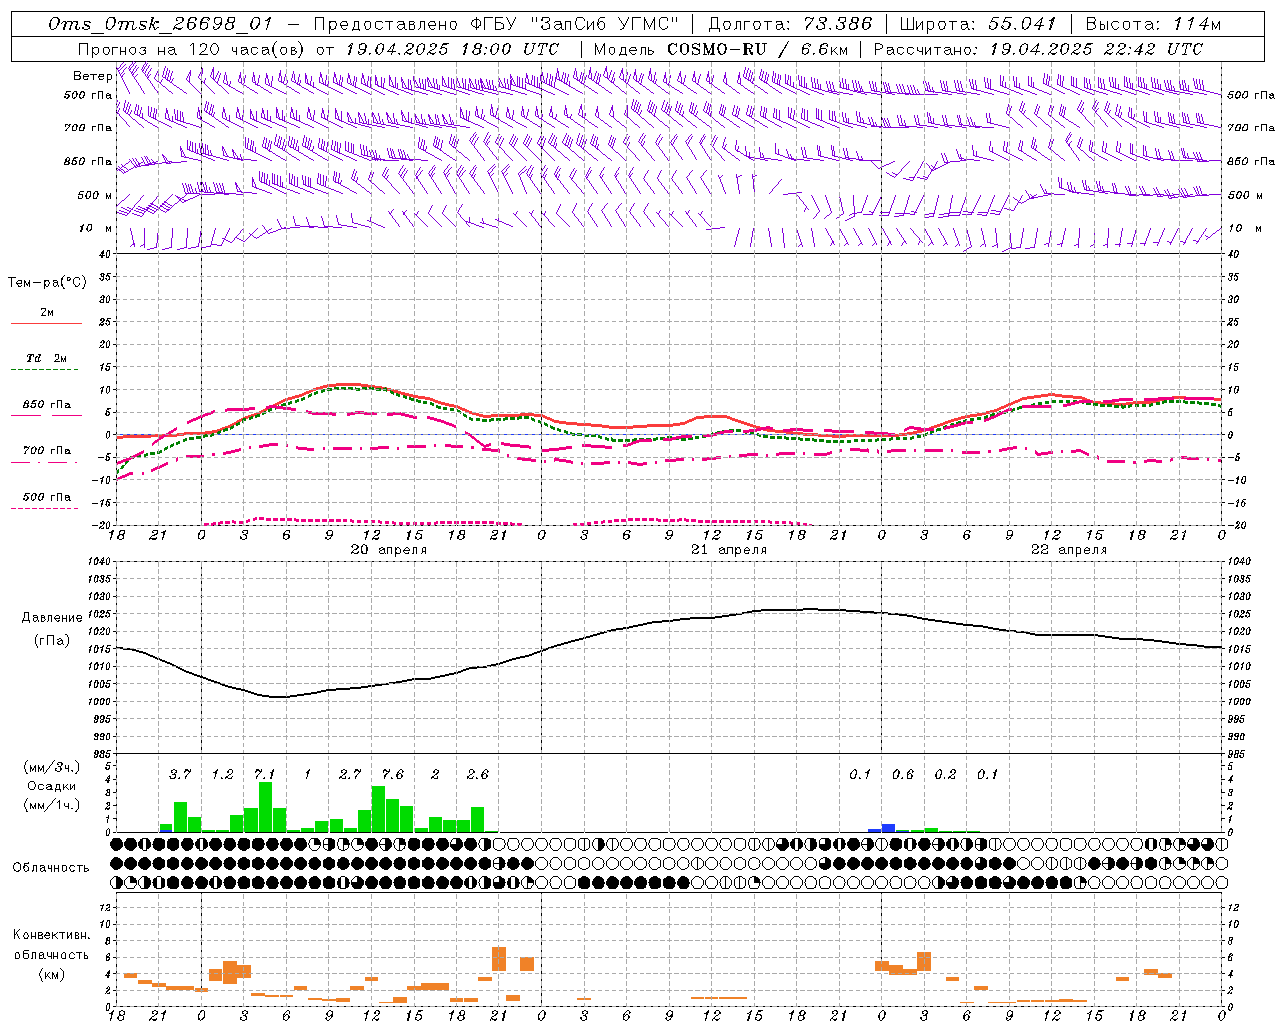
Task: Click the 'Прогноз на 120 часа(ов)' forecast start text
Action: [x=192, y=49]
